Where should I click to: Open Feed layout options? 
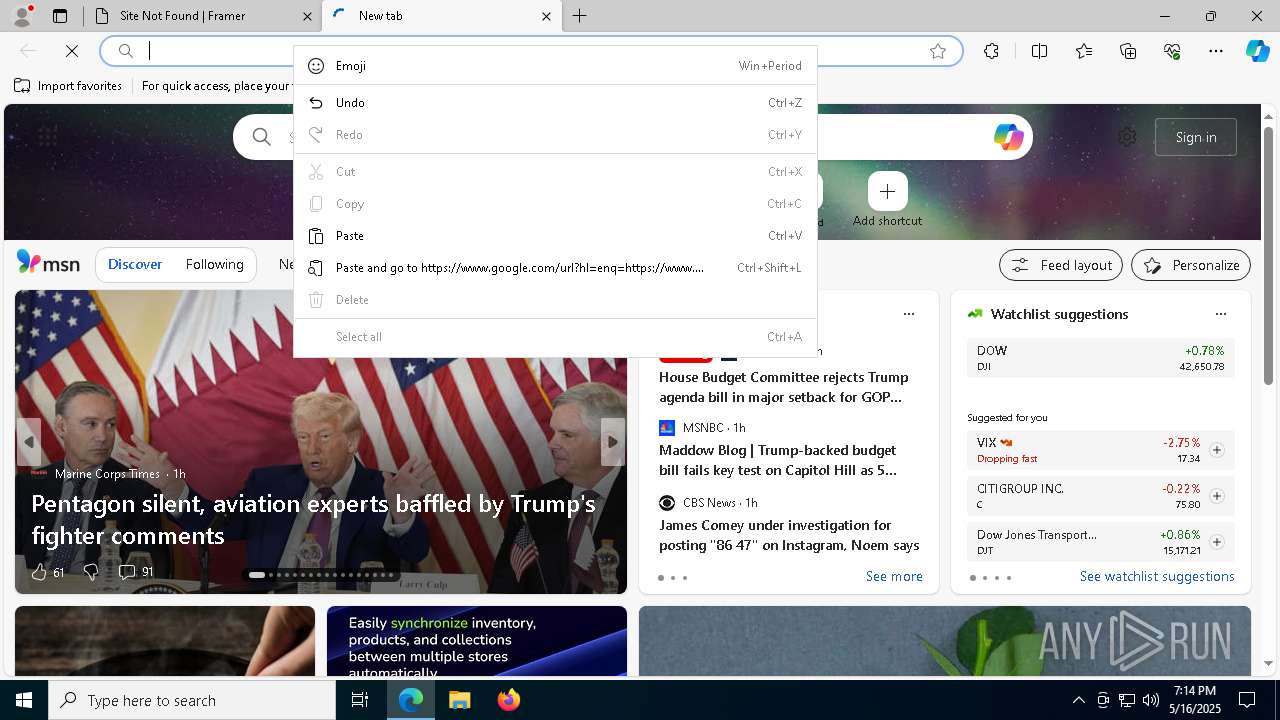pyautogui.click(x=1061, y=265)
